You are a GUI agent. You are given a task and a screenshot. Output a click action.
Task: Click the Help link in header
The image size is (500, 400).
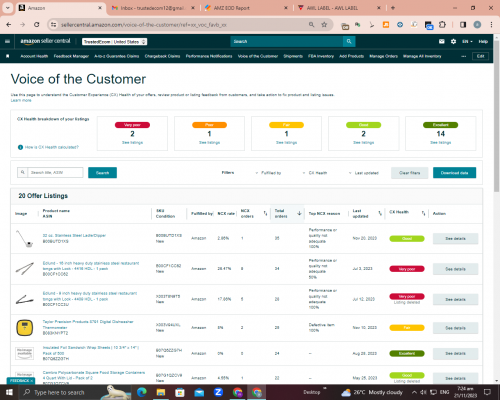(483, 41)
